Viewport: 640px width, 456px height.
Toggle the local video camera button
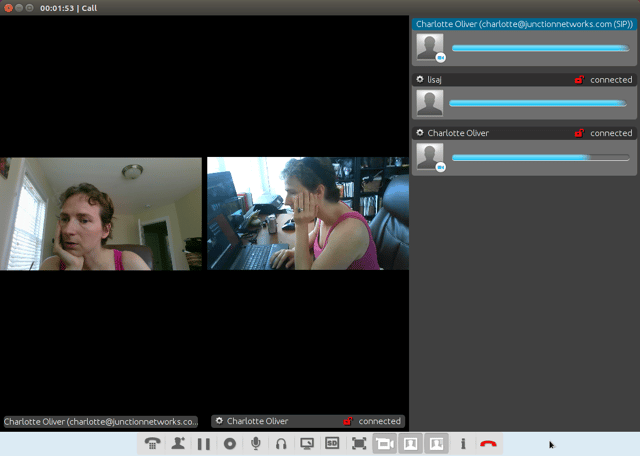pos(385,443)
